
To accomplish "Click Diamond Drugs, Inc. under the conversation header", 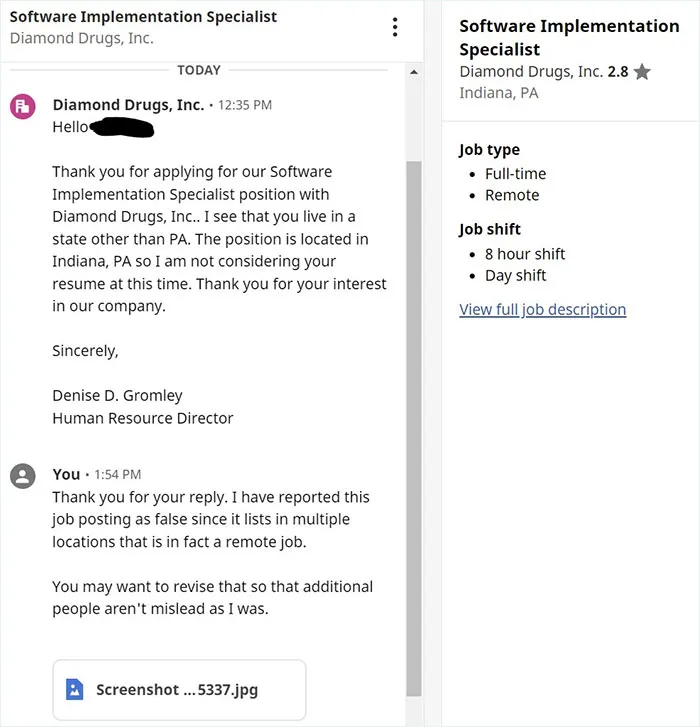I will click(x=82, y=38).
